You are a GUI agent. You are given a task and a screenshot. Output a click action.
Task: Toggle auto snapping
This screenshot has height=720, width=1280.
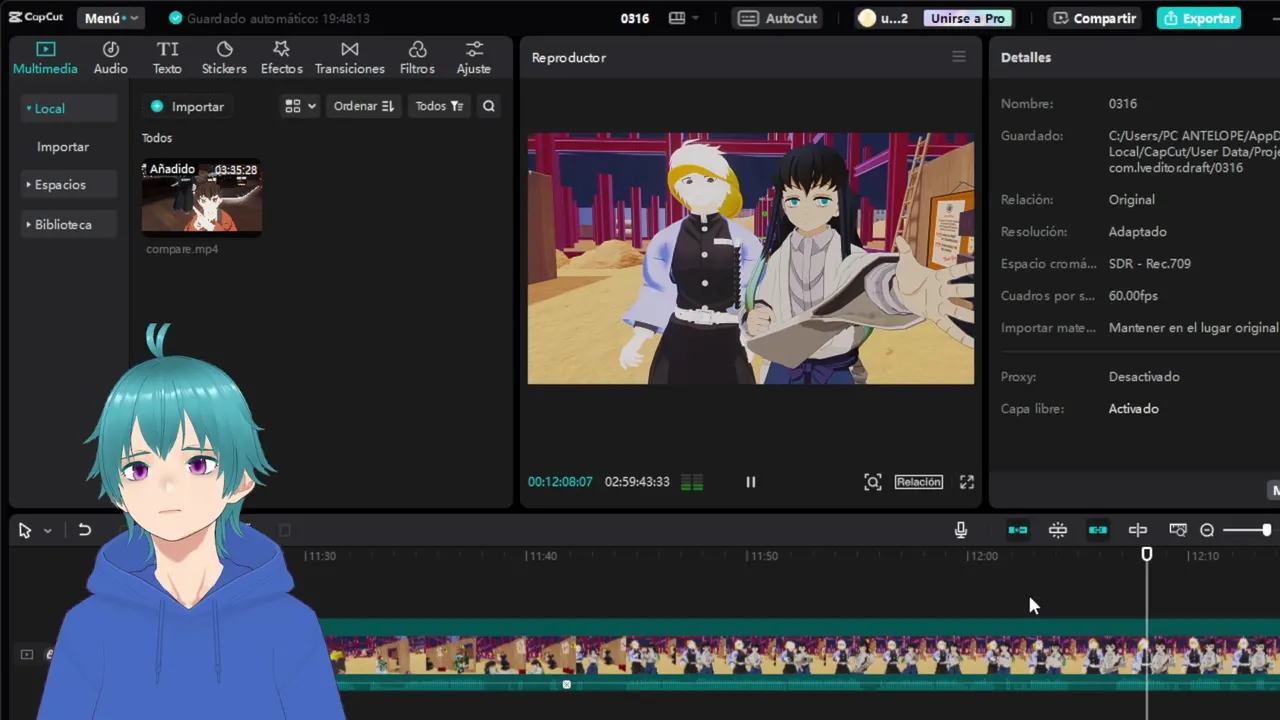[1058, 530]
